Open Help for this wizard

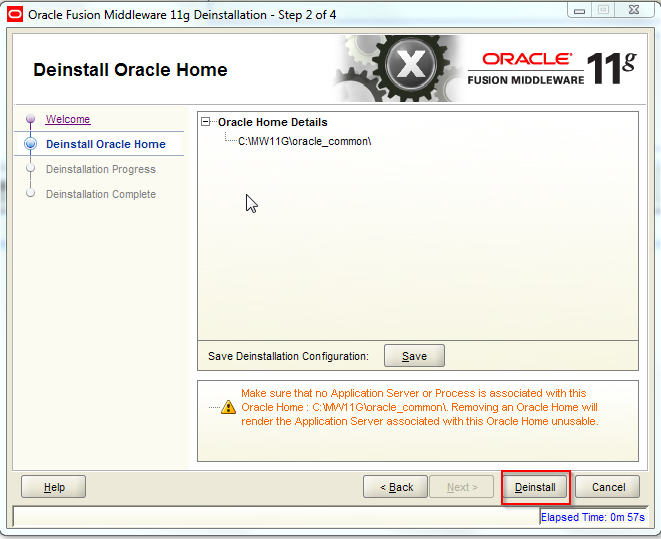[x=54, y=487]
